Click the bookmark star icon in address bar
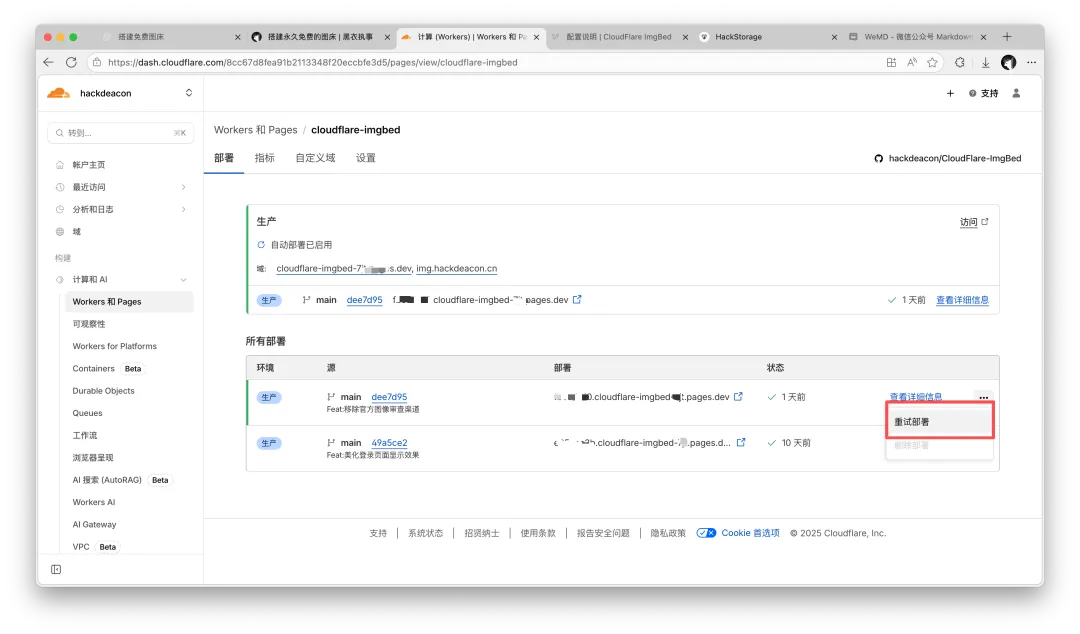The height and width of the screenshot is (634, 1080). [933, 62]
